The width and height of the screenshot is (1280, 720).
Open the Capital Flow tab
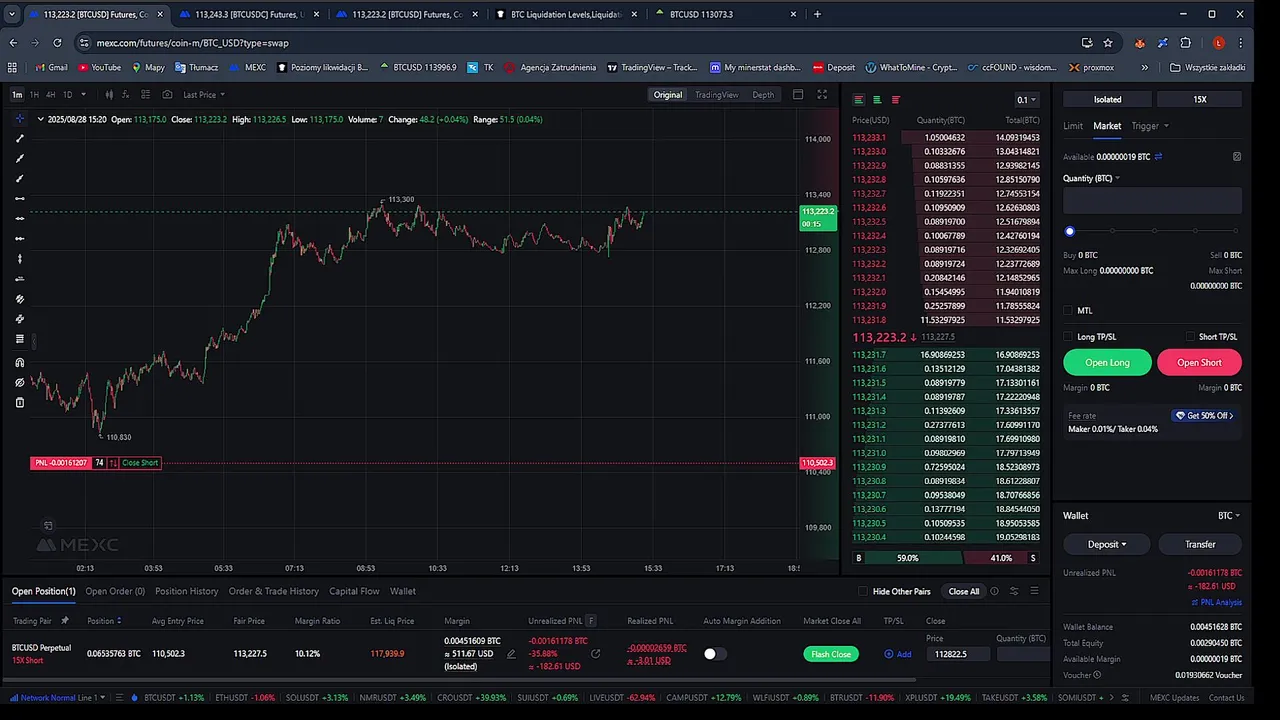click(x=354, y=591)
